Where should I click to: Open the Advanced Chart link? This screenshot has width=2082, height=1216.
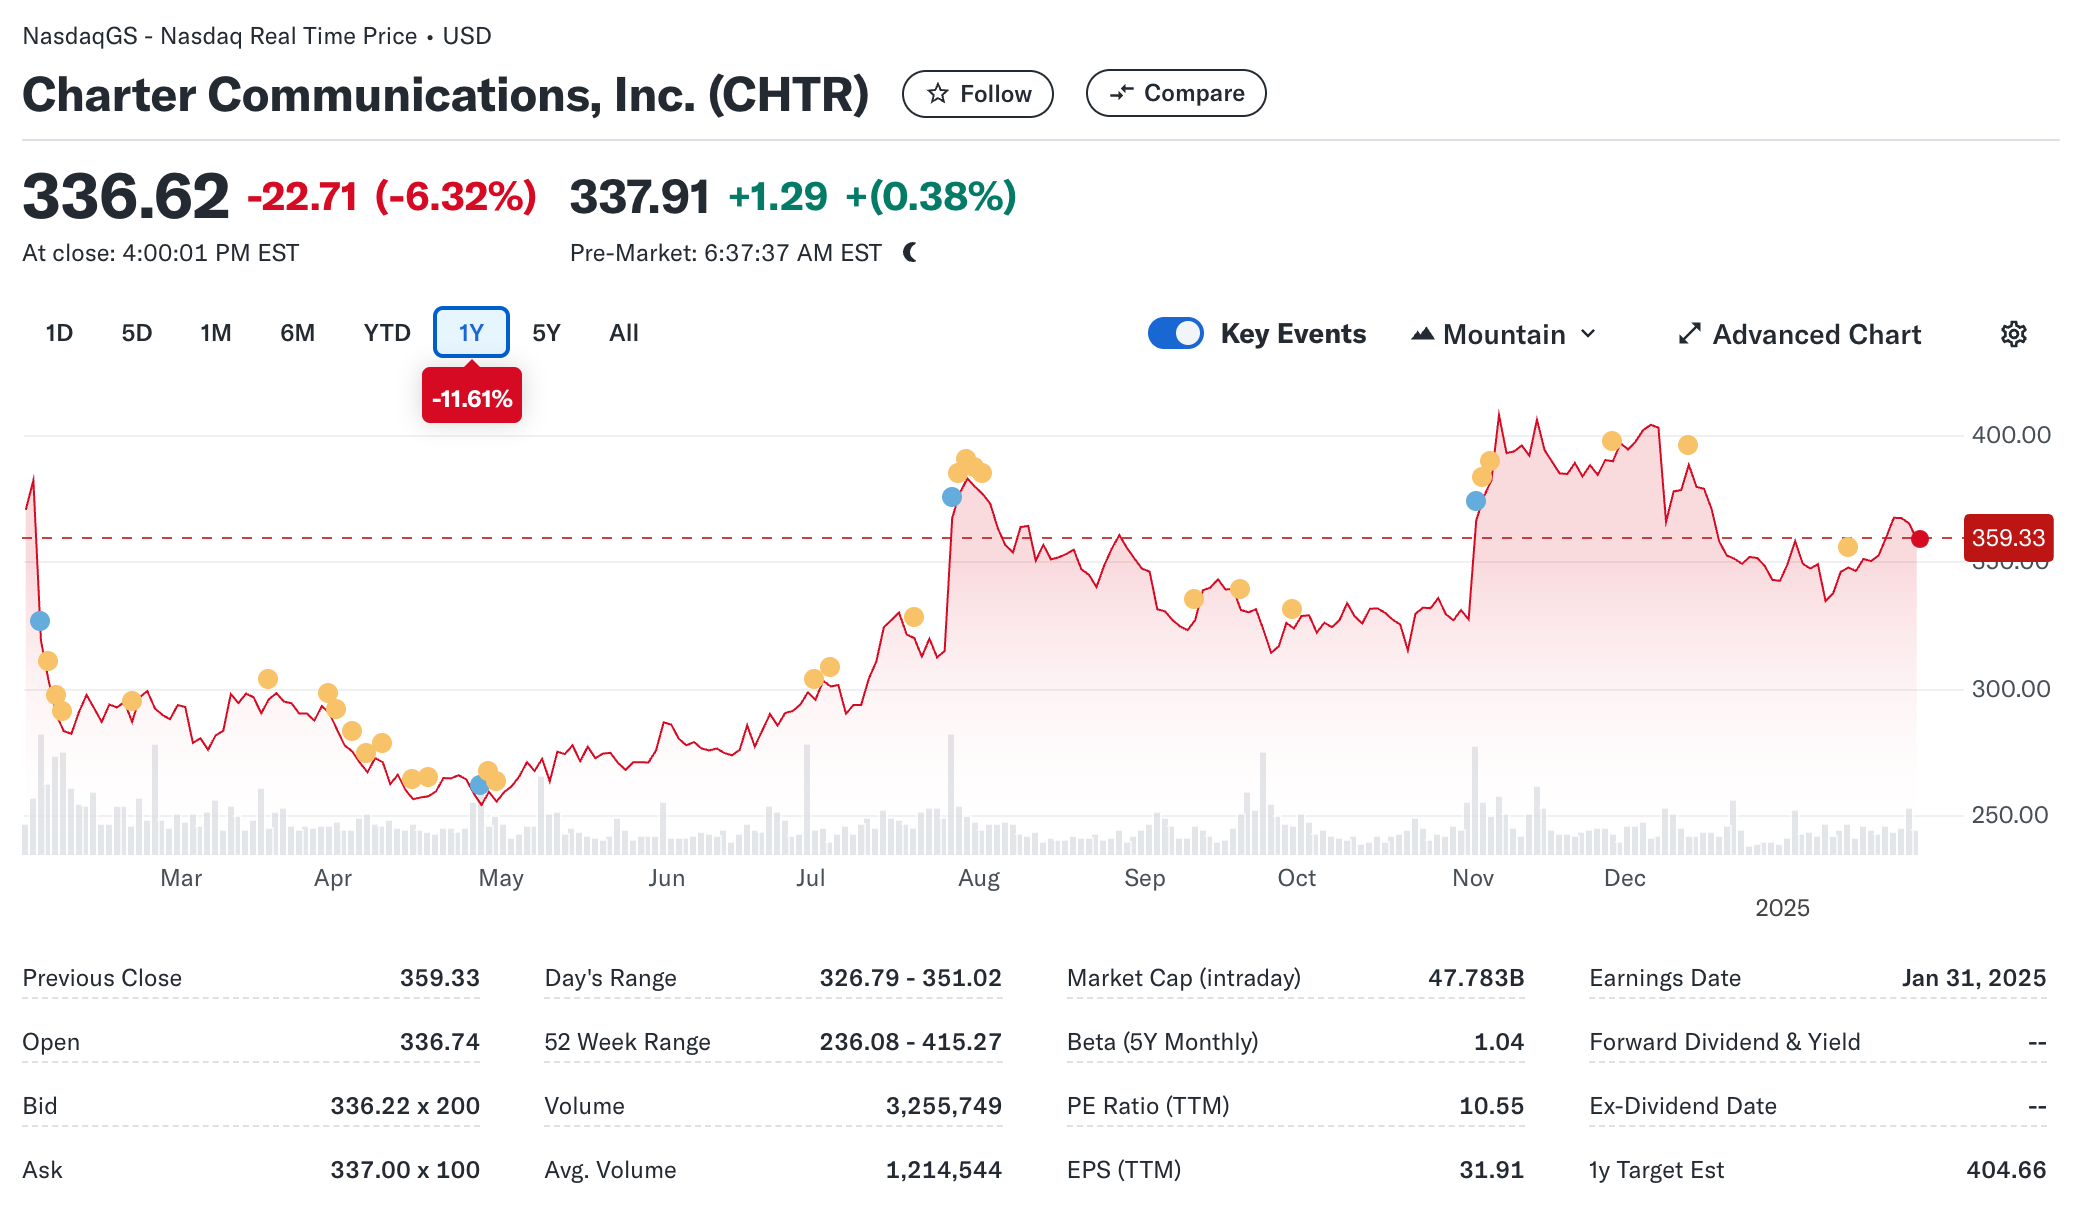(1815, 334)
